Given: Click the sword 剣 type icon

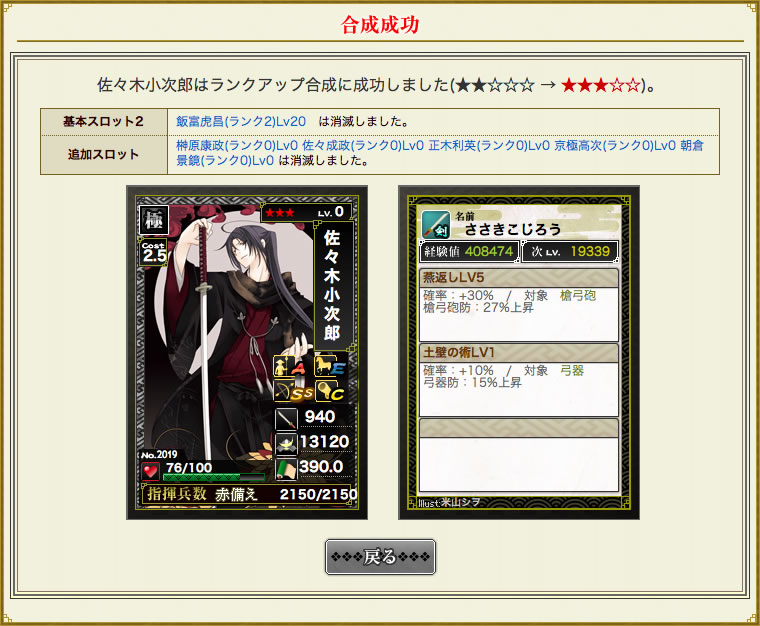Looking at the screenshot, I should (436, 225).
